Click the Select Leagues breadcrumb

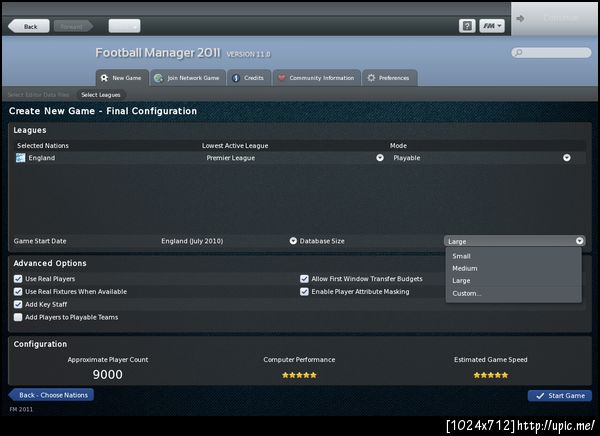coord(101,95)
